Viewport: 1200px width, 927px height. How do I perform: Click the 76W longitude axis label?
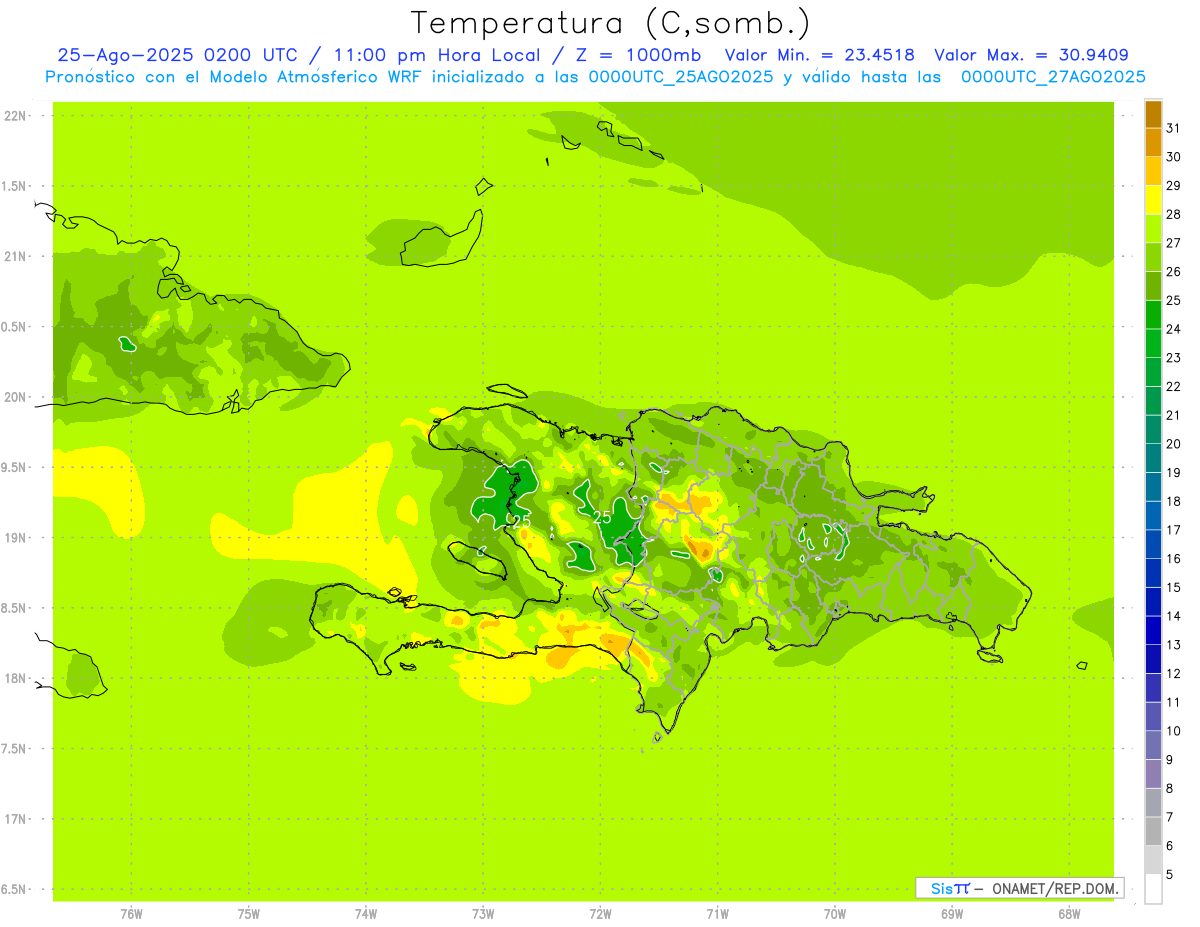click(131, 914)
